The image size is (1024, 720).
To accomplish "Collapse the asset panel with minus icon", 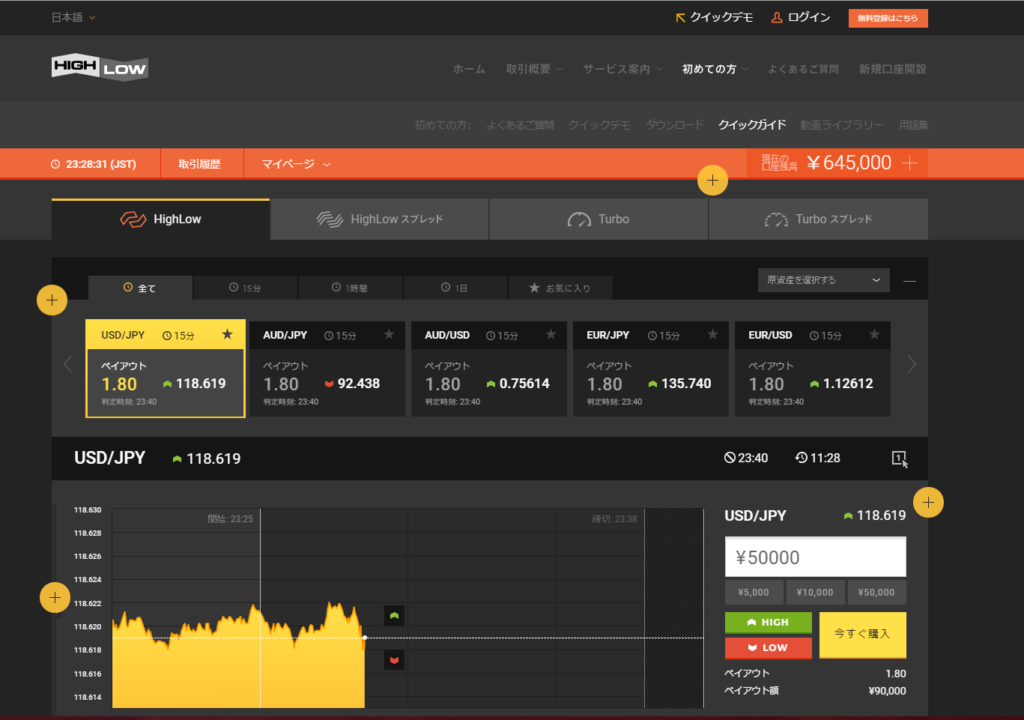I will (909, 281).
